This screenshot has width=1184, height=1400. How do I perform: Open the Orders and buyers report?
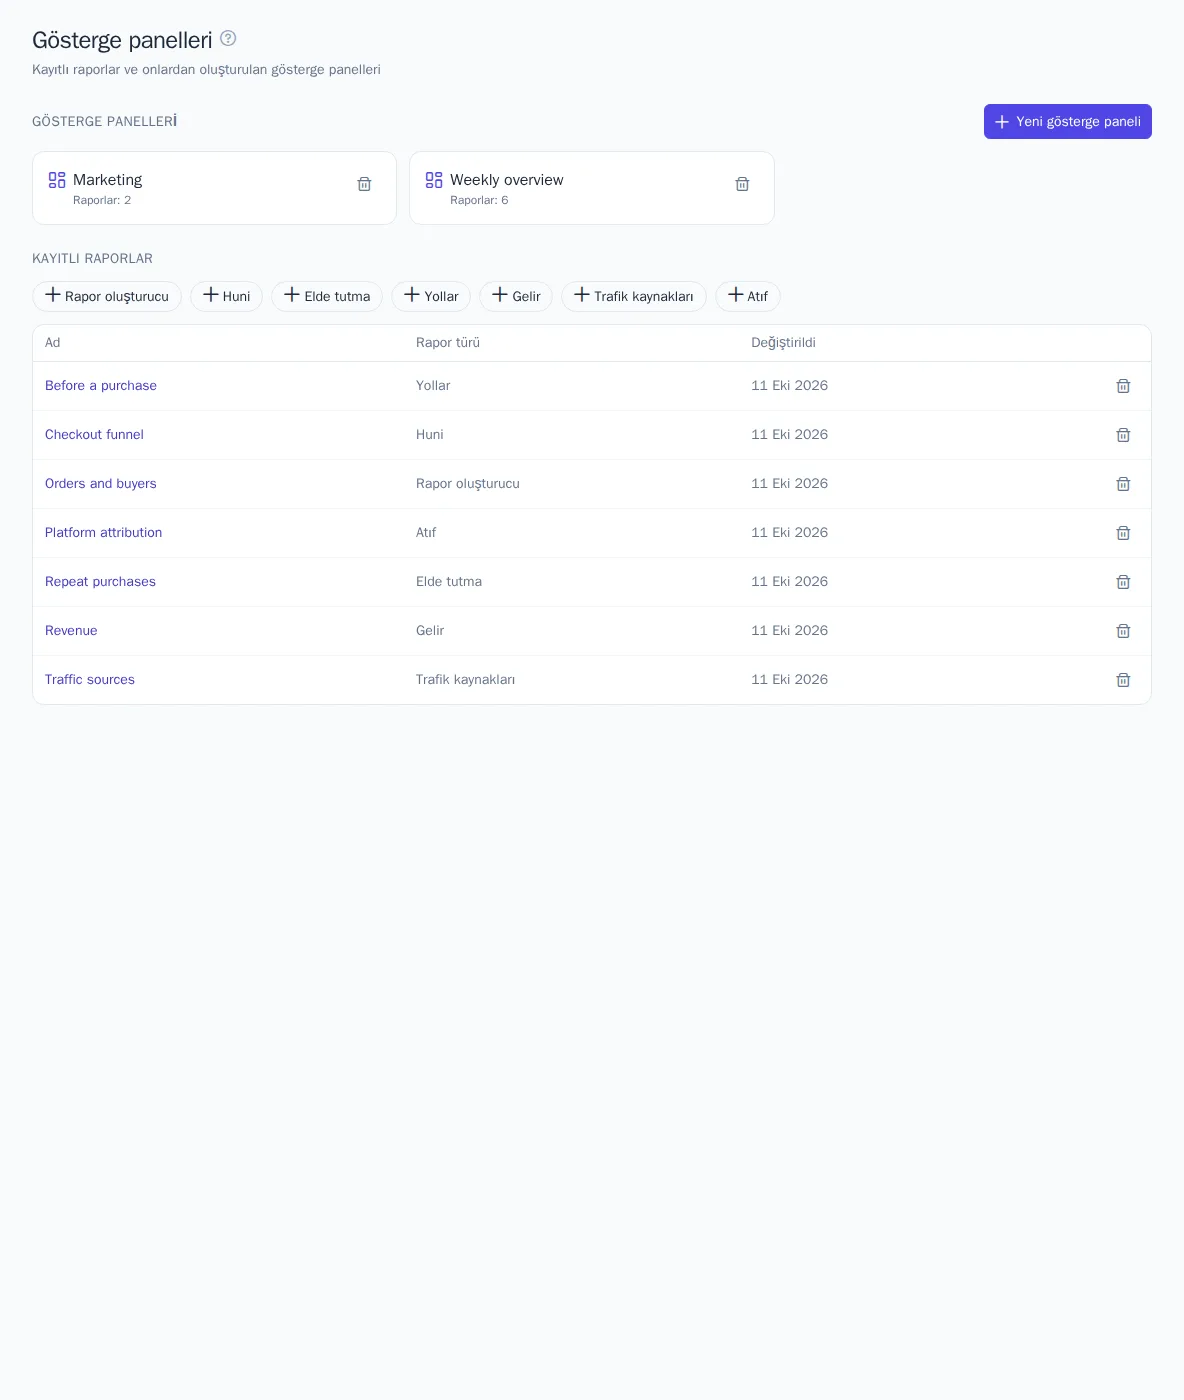101,484
